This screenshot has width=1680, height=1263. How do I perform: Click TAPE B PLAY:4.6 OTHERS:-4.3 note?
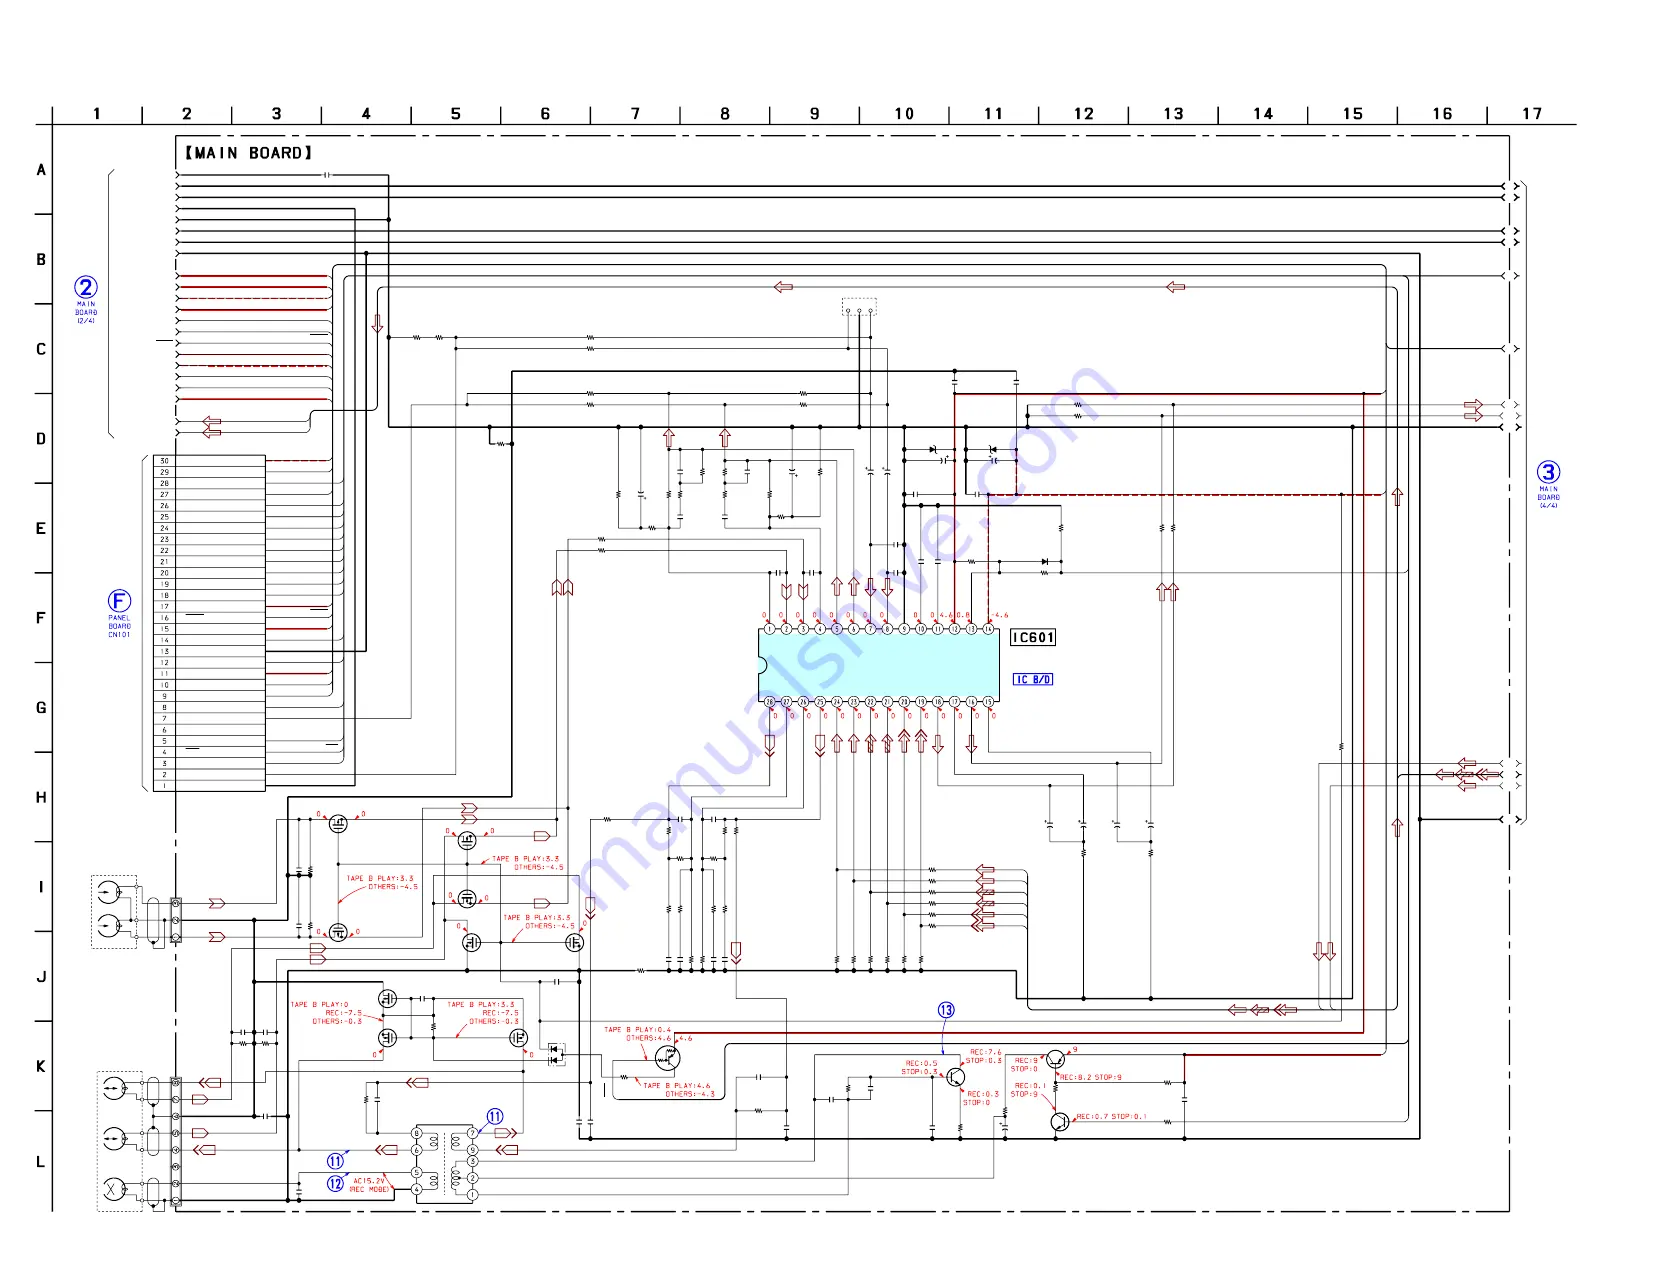tap(678, 1089)
